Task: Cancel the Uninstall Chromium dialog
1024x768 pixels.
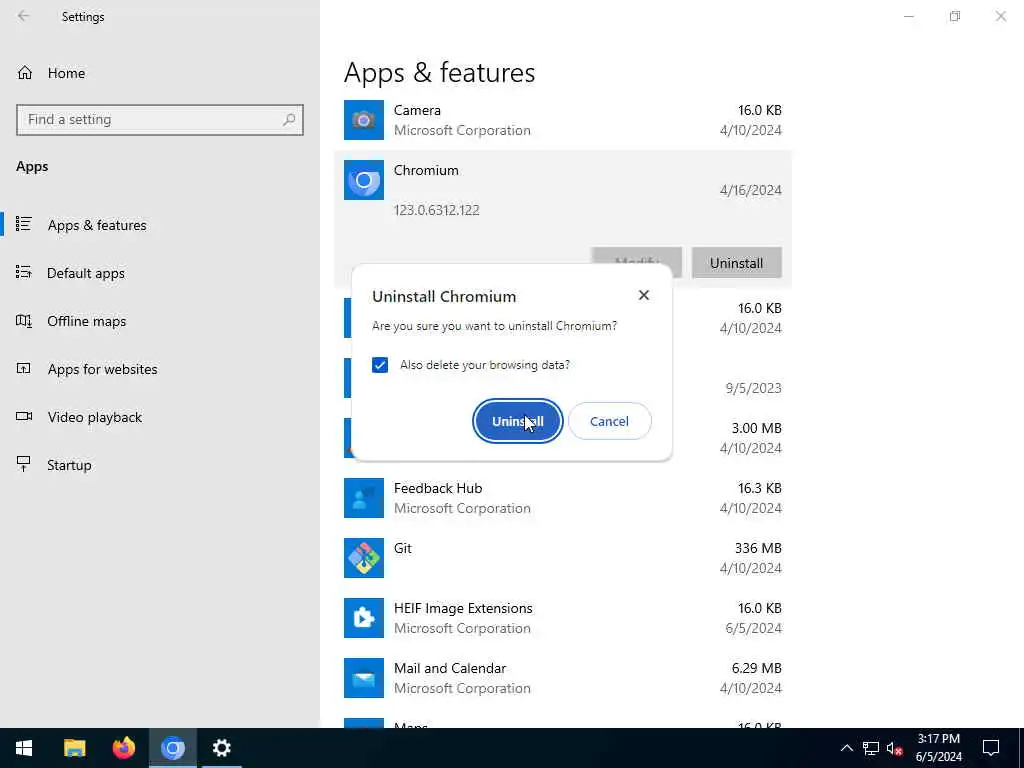Action: (609, 421)
